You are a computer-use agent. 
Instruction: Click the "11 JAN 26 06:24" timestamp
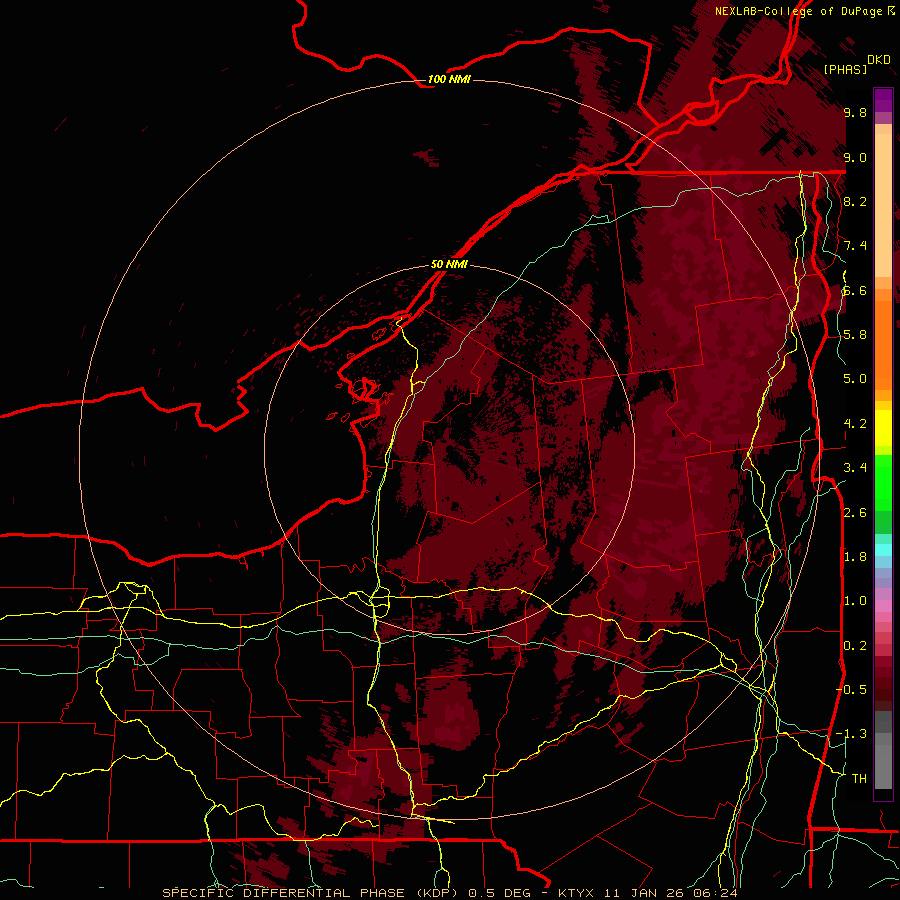click(x=670, y=893)
